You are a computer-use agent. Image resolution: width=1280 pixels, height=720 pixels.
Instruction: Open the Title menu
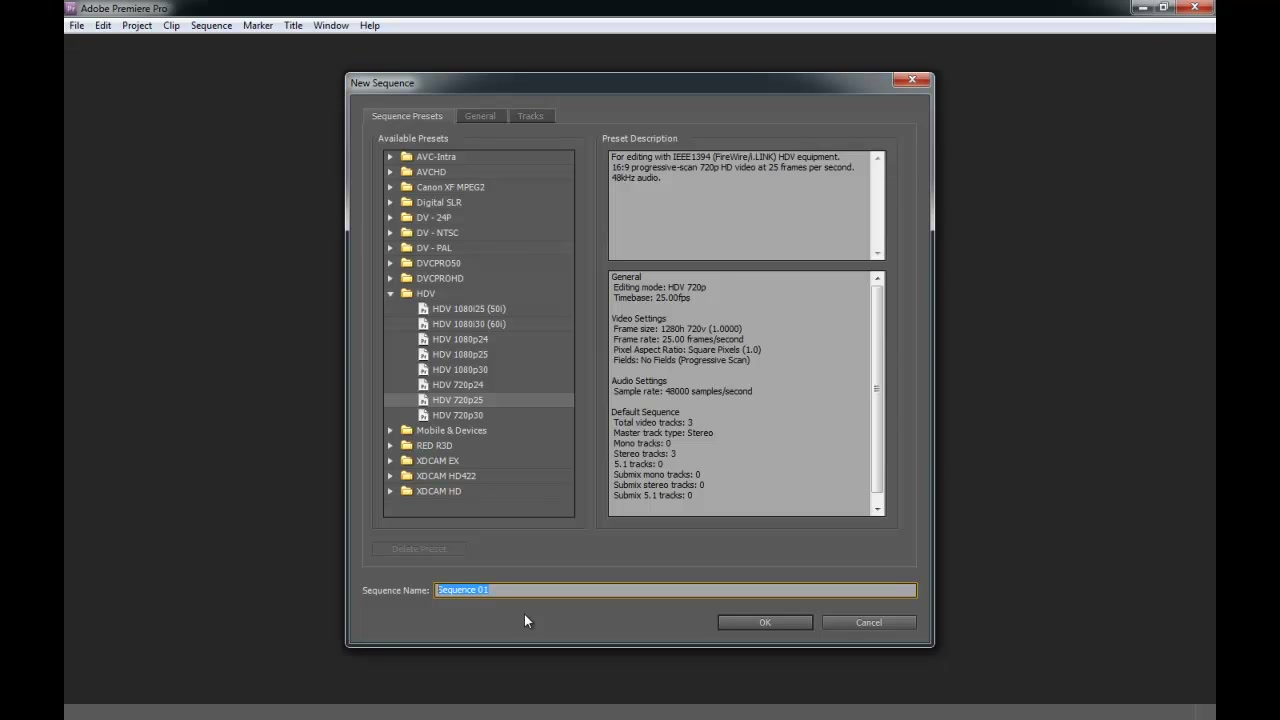pyautogui.click(x=293, y=25)
